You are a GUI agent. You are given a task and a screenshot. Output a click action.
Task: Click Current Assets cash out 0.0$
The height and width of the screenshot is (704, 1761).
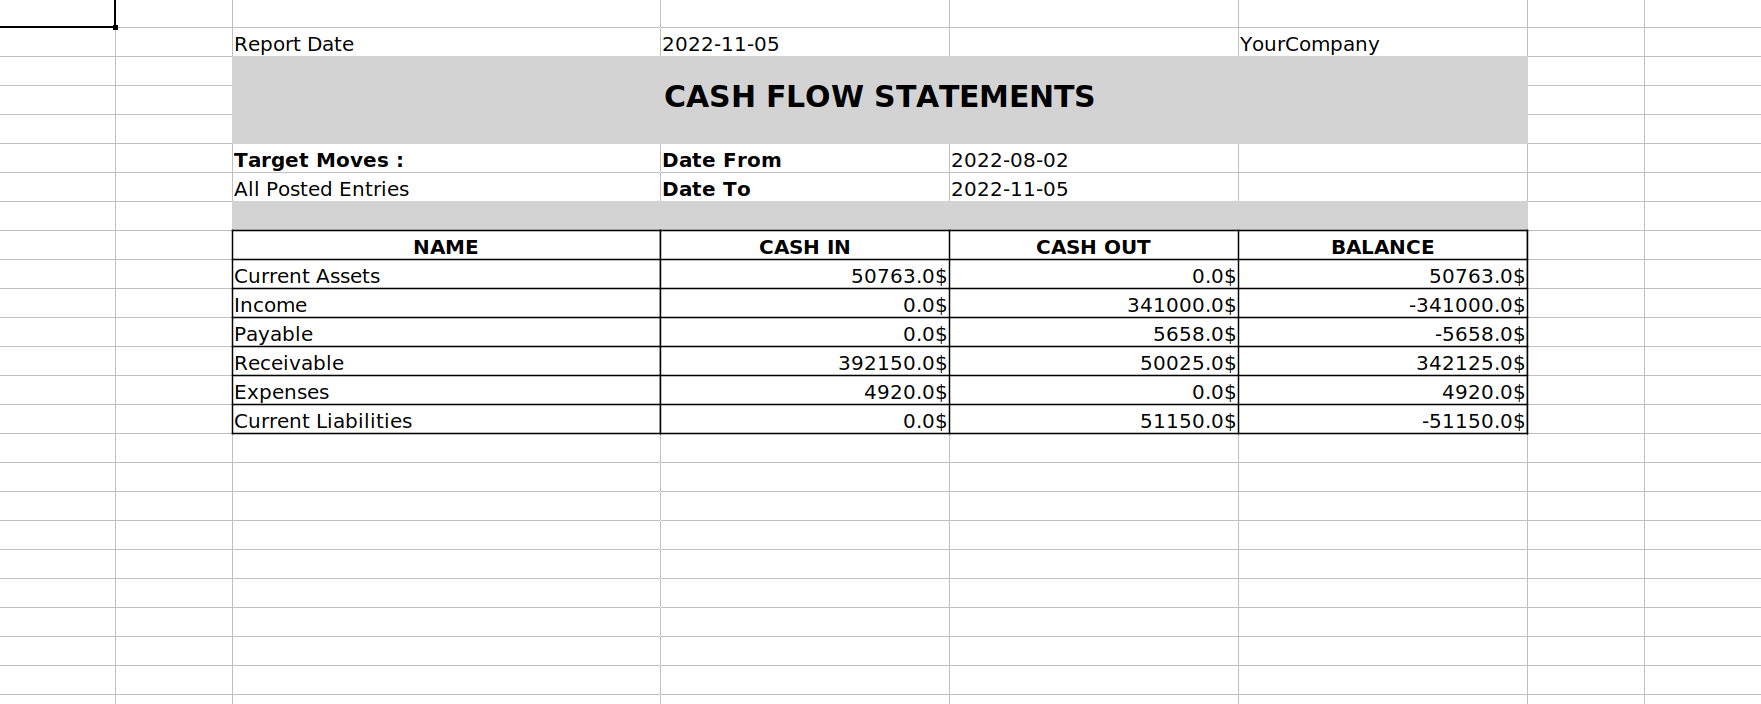[x=1093, y=275]
